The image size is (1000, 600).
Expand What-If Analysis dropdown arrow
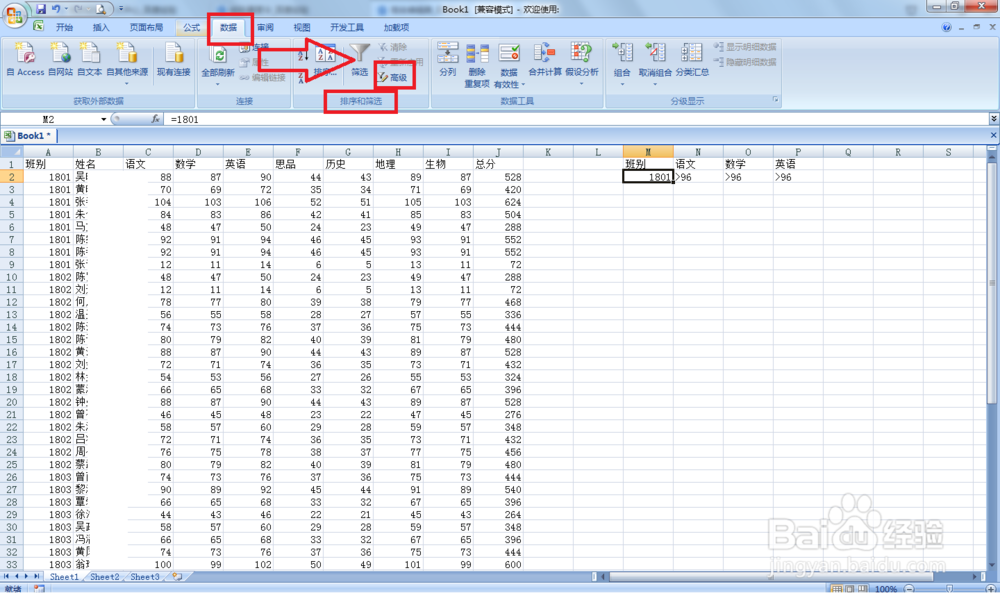tap(581, 84)
